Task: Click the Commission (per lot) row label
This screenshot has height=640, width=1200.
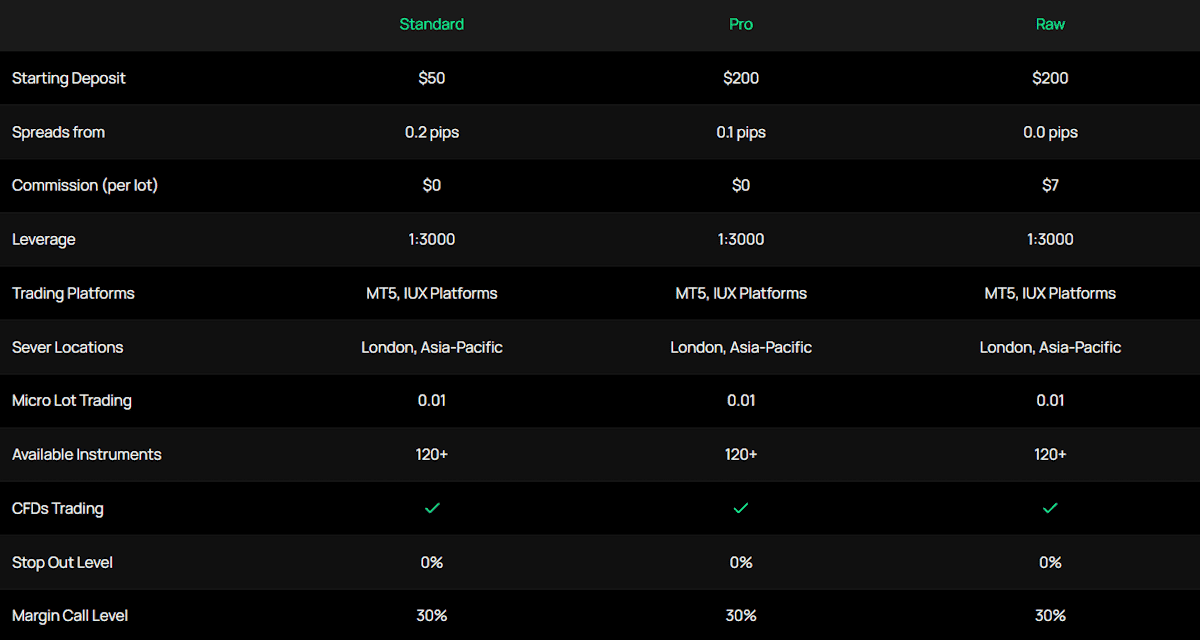Action: coord(85,185)
